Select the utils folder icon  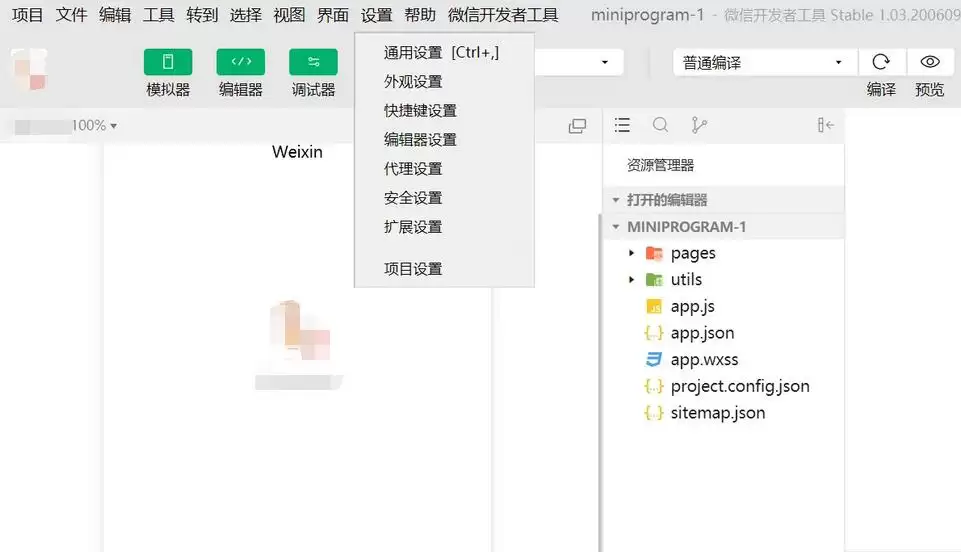pyautogui.click(x=654, y=280)
